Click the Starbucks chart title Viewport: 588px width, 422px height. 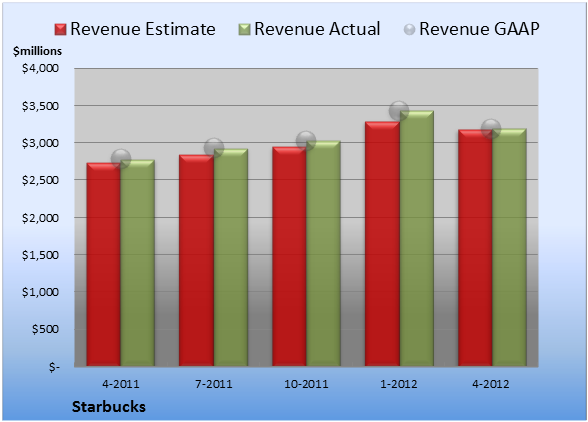(109, 407)
